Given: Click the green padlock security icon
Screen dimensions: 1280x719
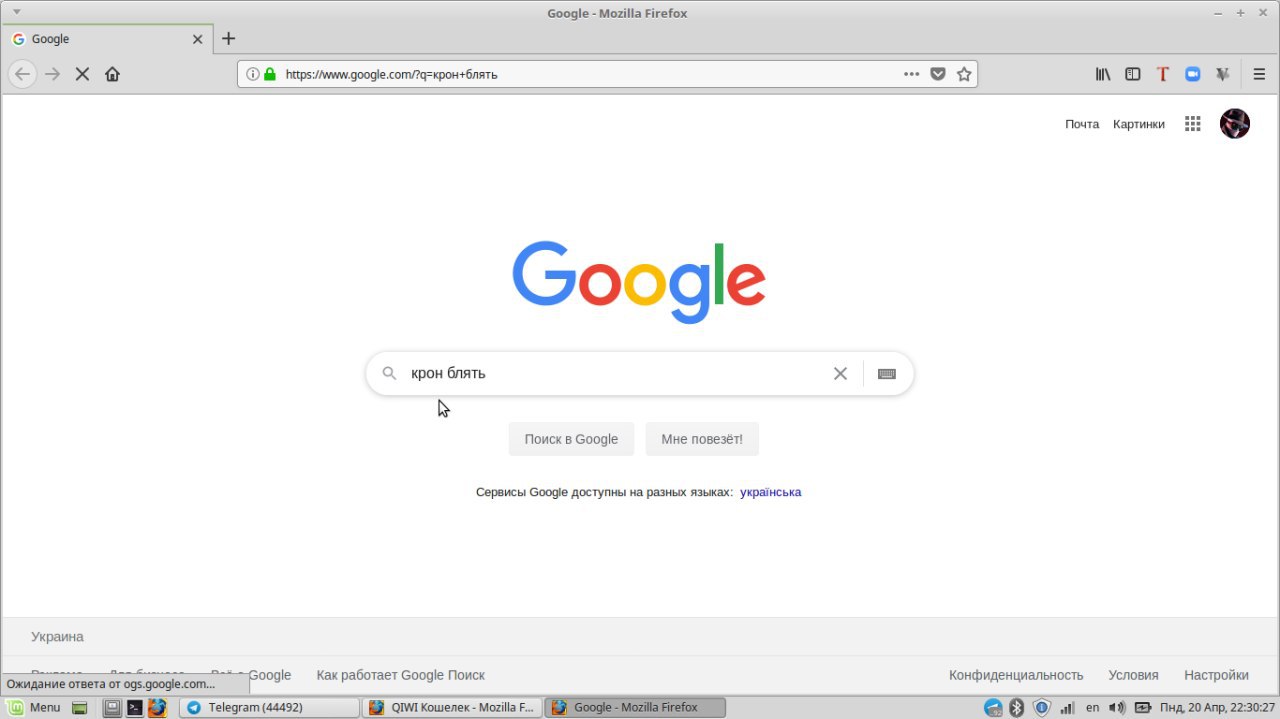Looking at the screenshot, I should (x=270, y=74).
